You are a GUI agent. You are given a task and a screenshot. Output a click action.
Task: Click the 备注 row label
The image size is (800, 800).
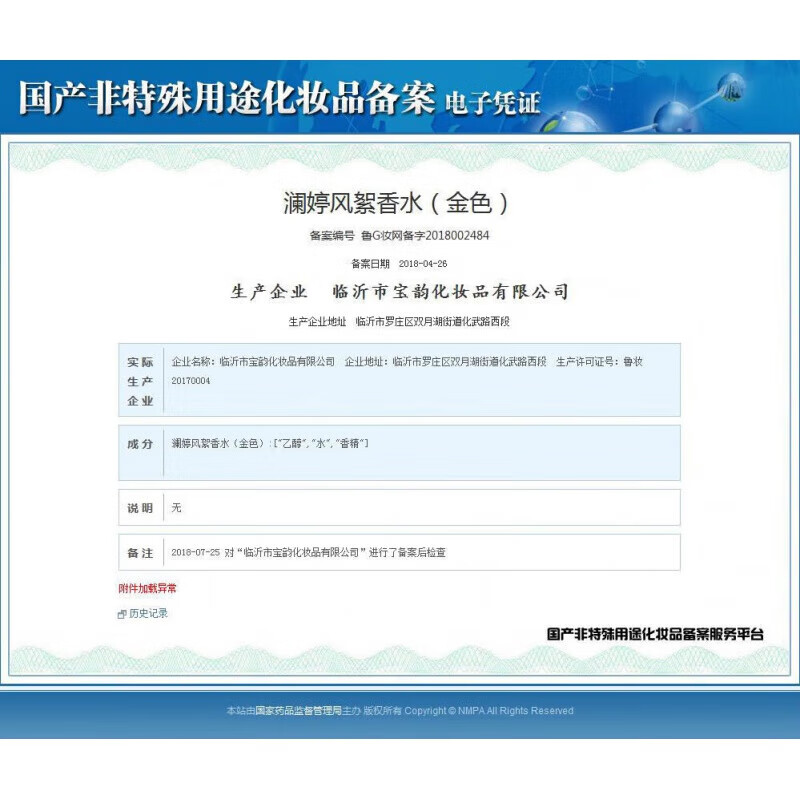pyautogui.click(x=140, y=552)
